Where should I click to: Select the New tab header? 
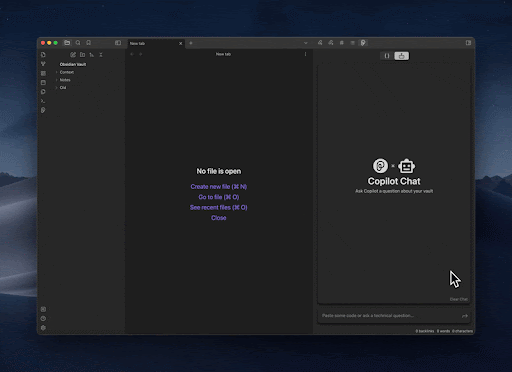tap(156, 43)
